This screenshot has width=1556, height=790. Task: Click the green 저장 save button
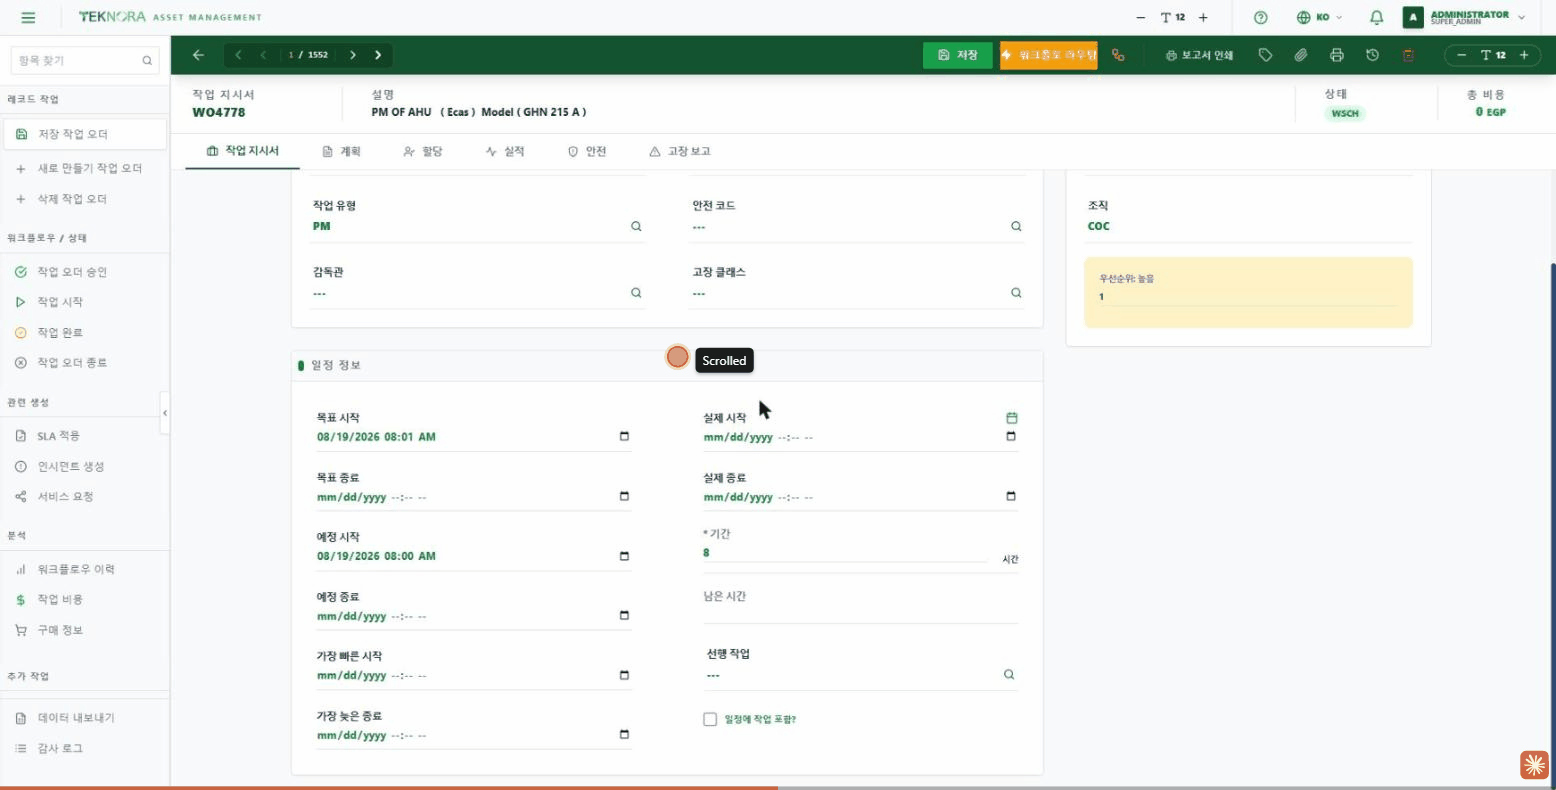click(958, 55)
